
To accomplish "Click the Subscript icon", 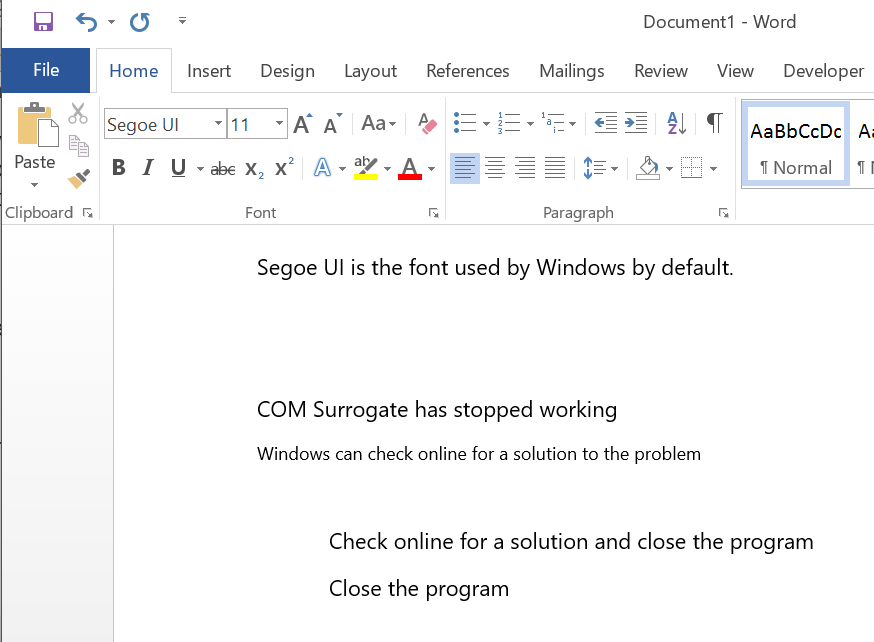I will (x=252, y=168).
